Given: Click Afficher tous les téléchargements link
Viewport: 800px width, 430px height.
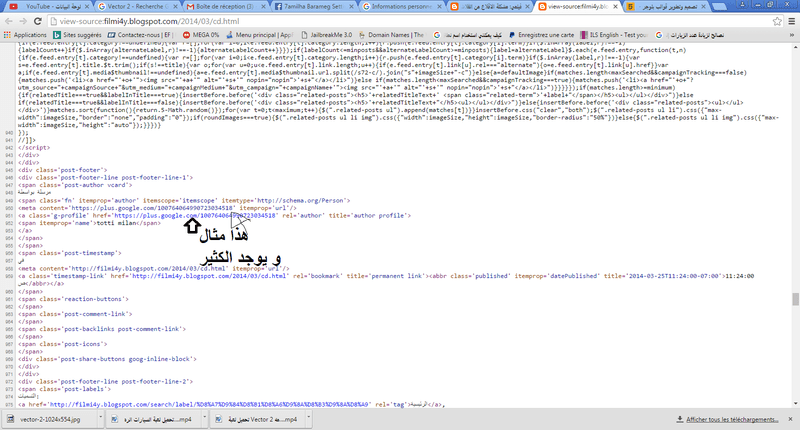Looking at the screenshot, I should (x=732, y=419).
